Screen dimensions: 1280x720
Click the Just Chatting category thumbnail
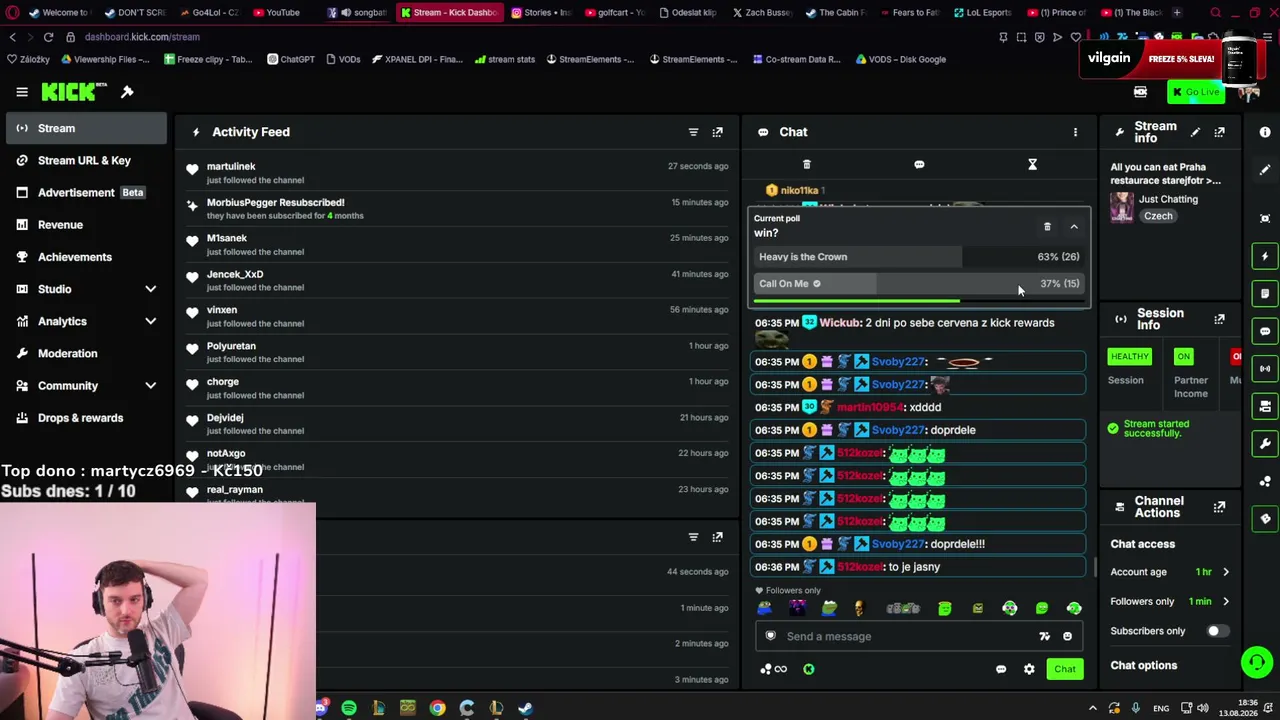pyautogui.click(x=1122, y=207)
